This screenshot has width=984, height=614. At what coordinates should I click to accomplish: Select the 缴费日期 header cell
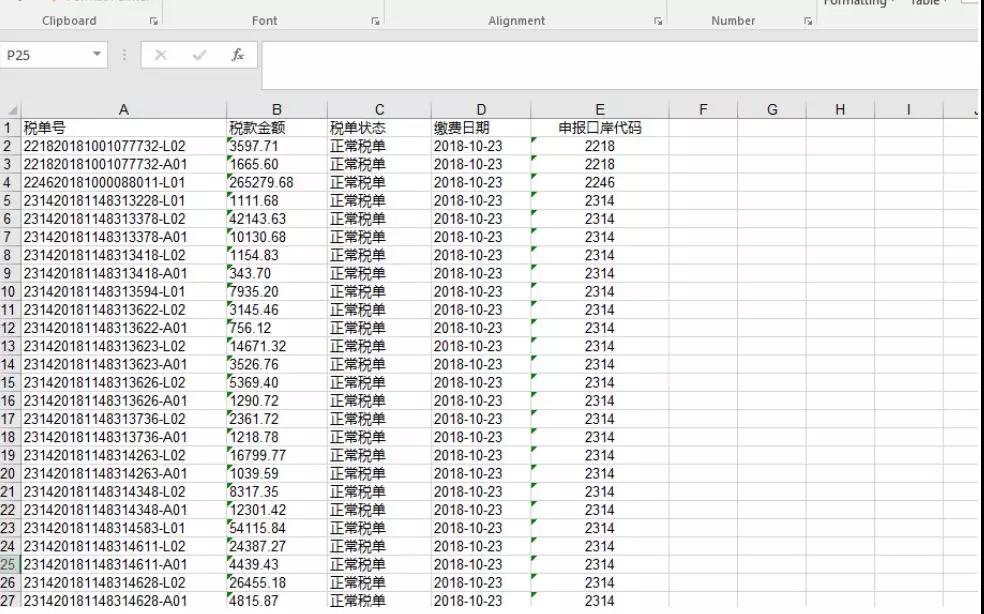coord(481,126)
